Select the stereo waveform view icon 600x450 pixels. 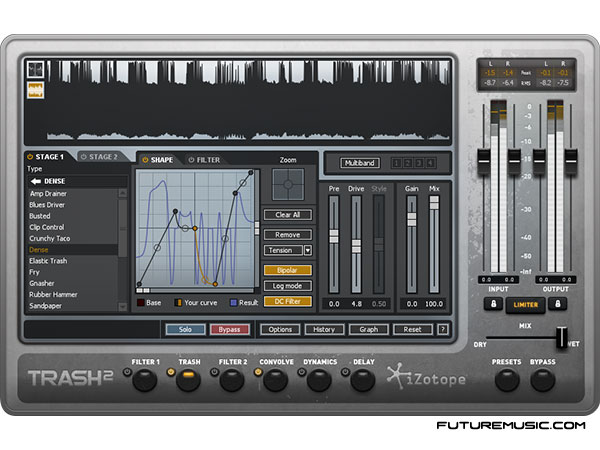tap(35, 69)
